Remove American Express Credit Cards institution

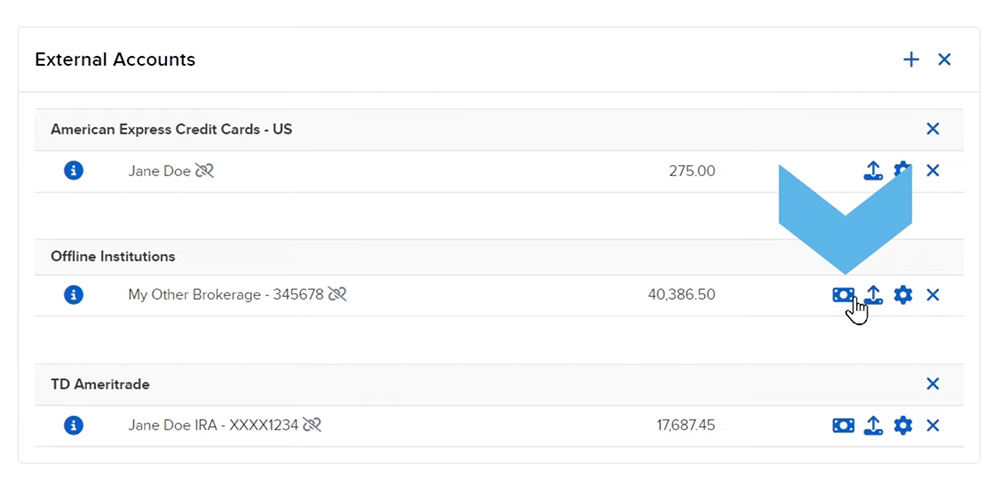[933, 129]
